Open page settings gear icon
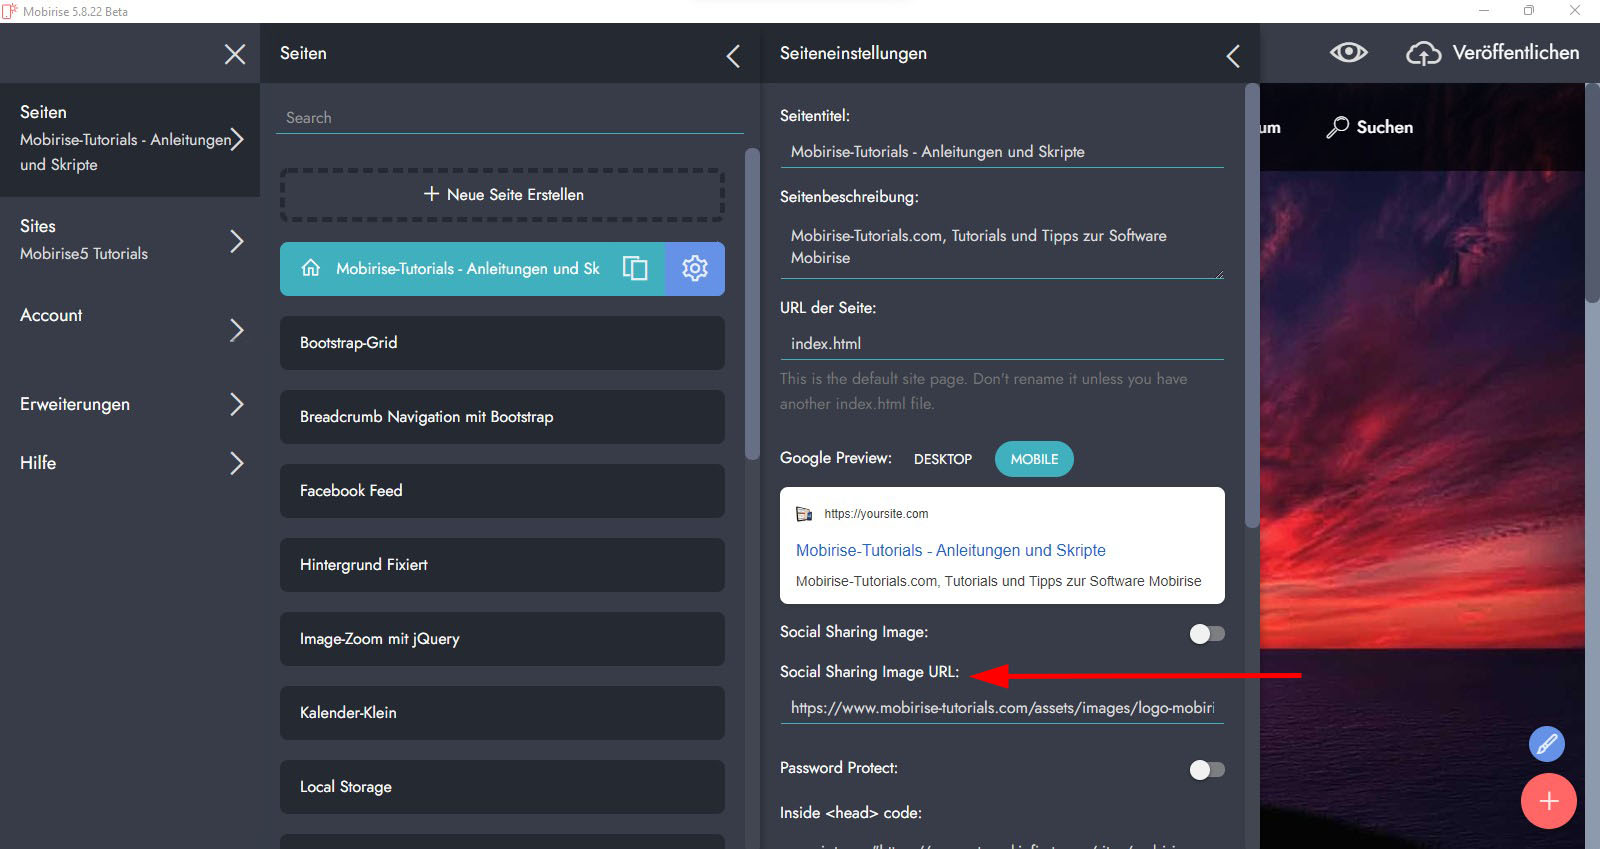This screenshot has height=849, width=1600. click(x=695, y=268)
